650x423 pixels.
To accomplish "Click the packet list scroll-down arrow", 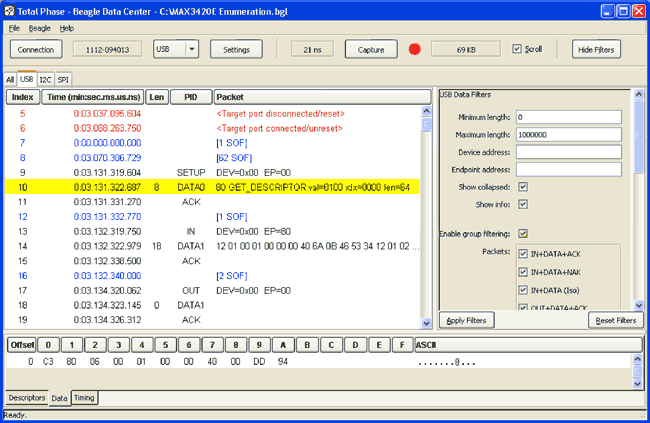I will tap(427, 322).
